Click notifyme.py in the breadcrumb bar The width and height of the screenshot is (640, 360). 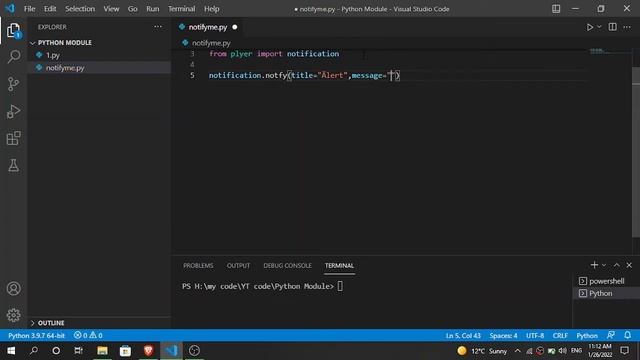click(211, 43)
